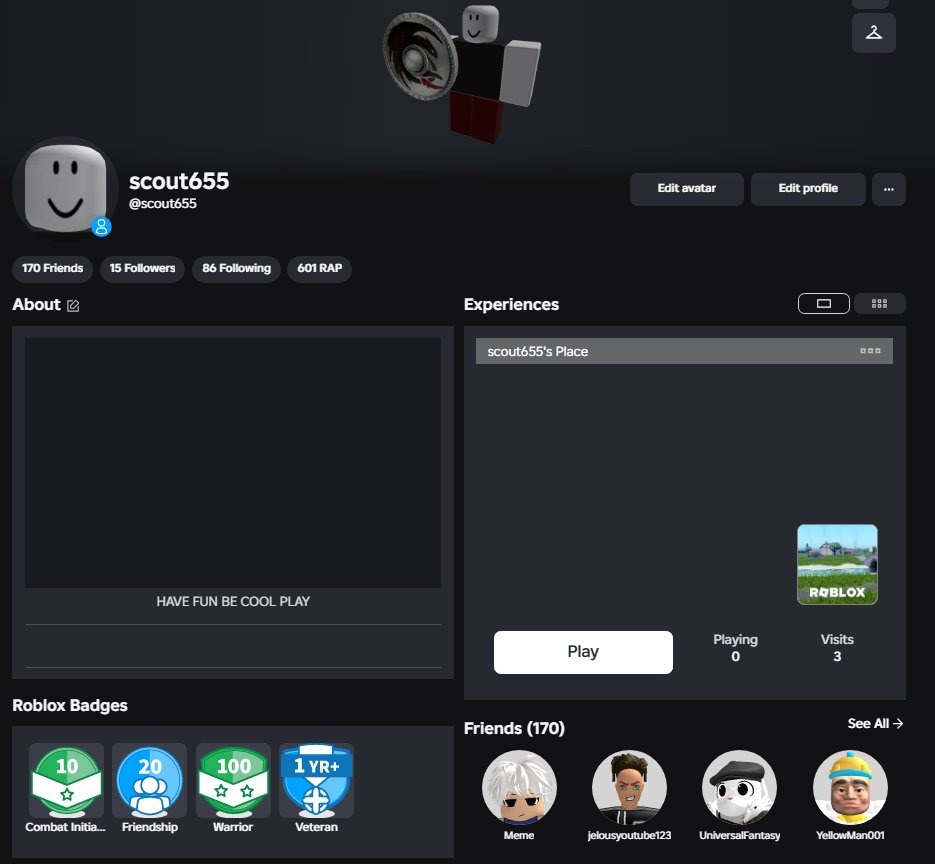This screenshot has width=935, height=864.
Task: Click the scout655 display name
Action: (x=179, y=181)
